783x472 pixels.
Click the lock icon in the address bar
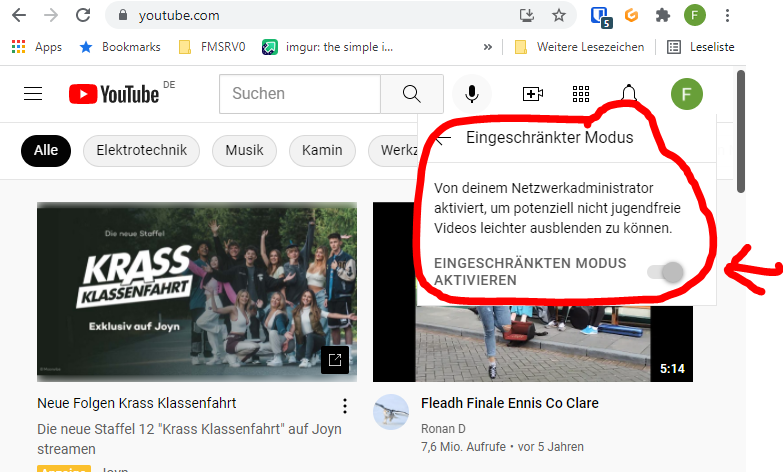coord(123,15)
